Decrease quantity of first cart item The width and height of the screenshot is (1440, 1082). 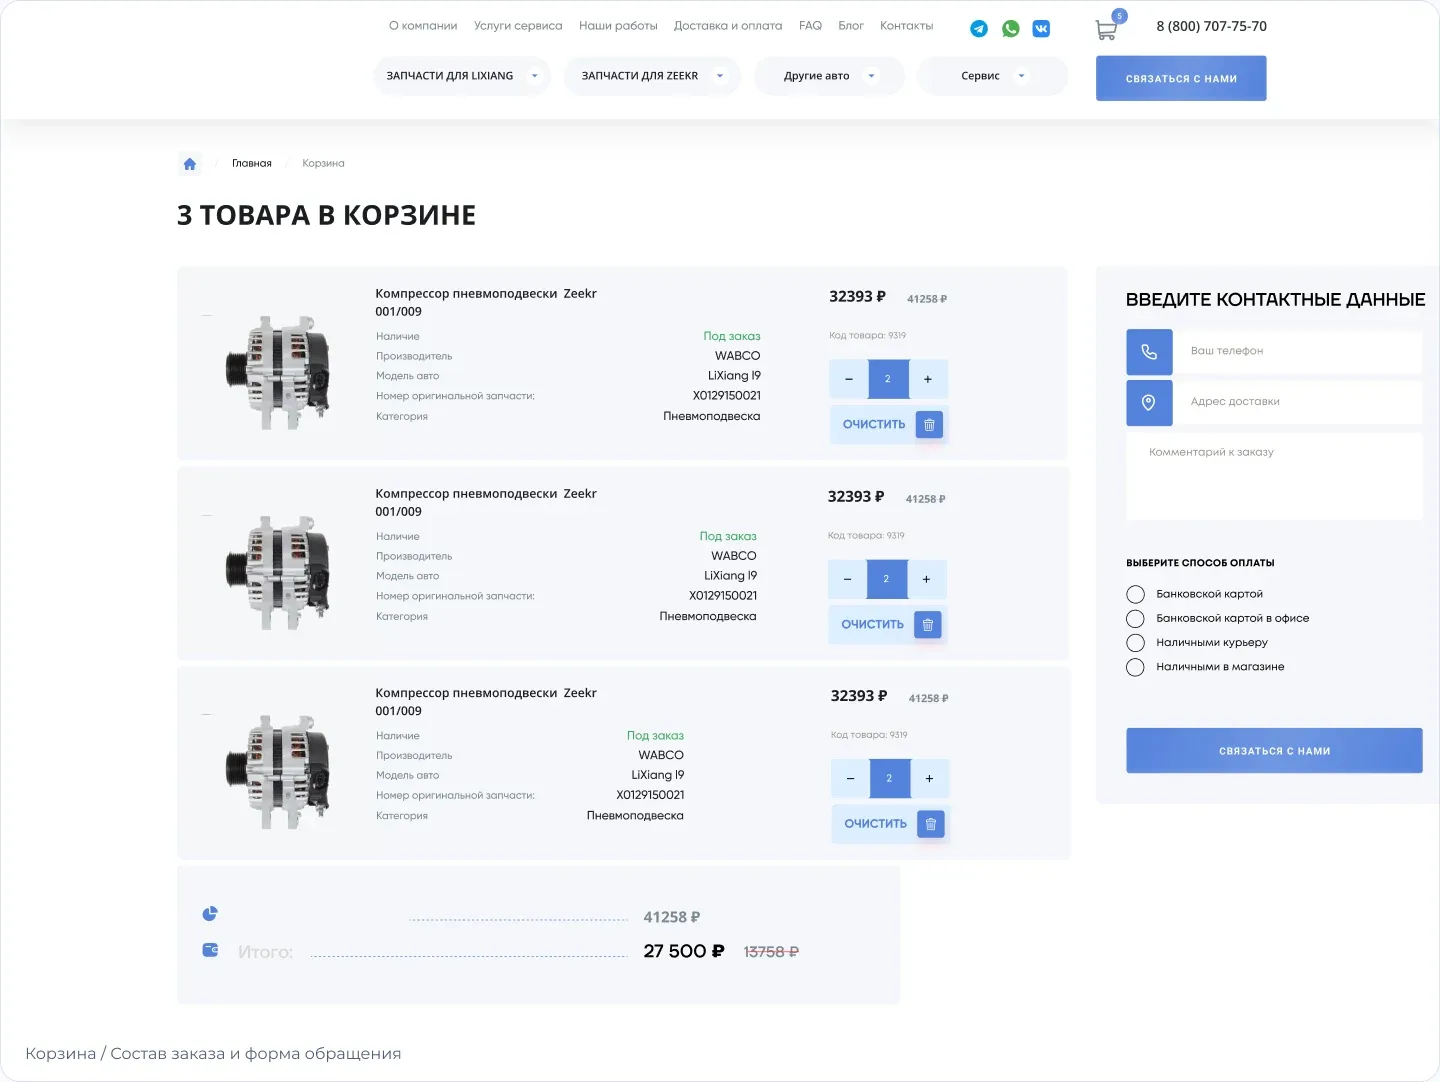click(x=849, y=380)
